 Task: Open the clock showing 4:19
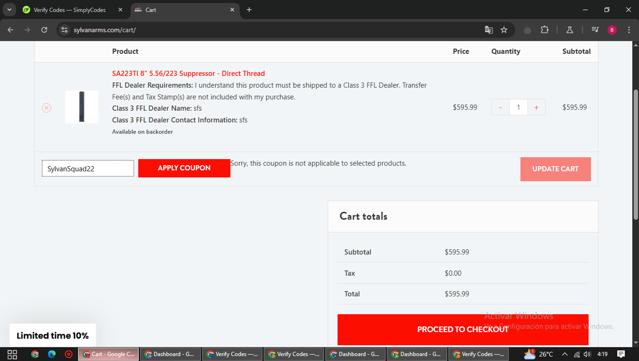pos(603,354)
